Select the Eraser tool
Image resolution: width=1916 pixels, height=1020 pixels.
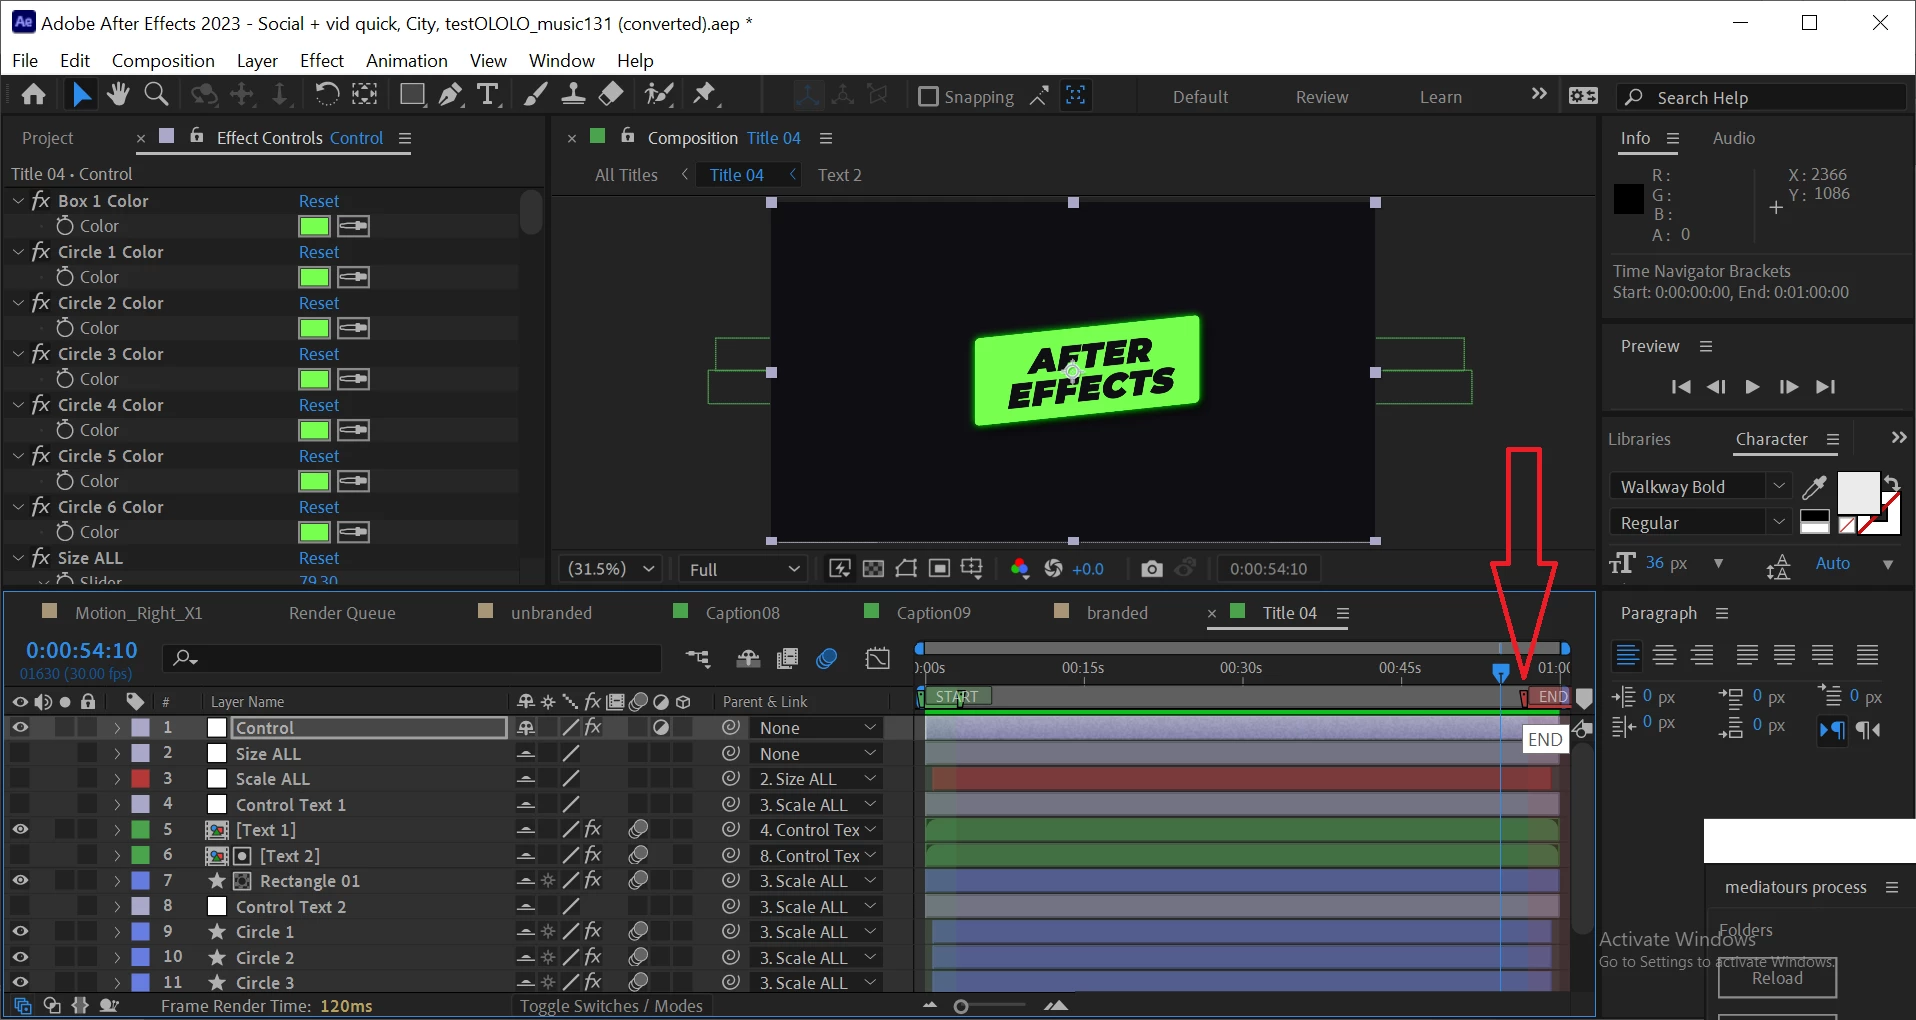pos(611,95)
